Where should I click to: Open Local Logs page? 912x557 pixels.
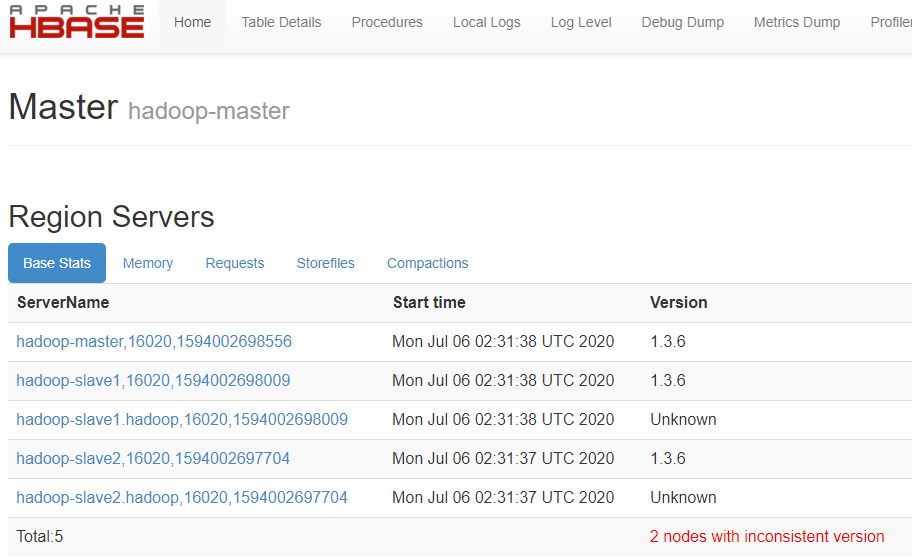point(487,22)
